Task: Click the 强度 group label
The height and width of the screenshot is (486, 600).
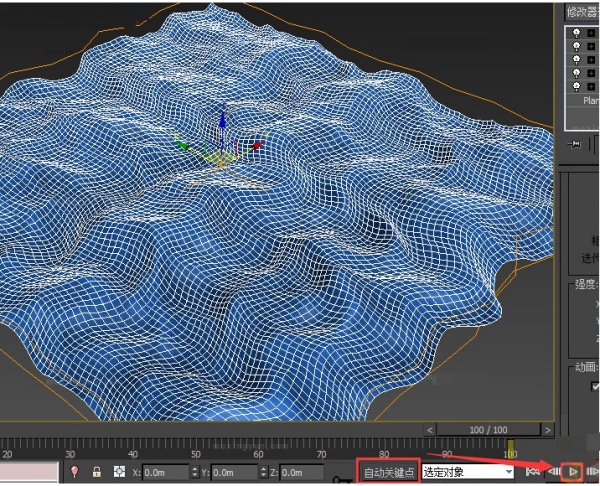Action: click(x=586, y=284)
